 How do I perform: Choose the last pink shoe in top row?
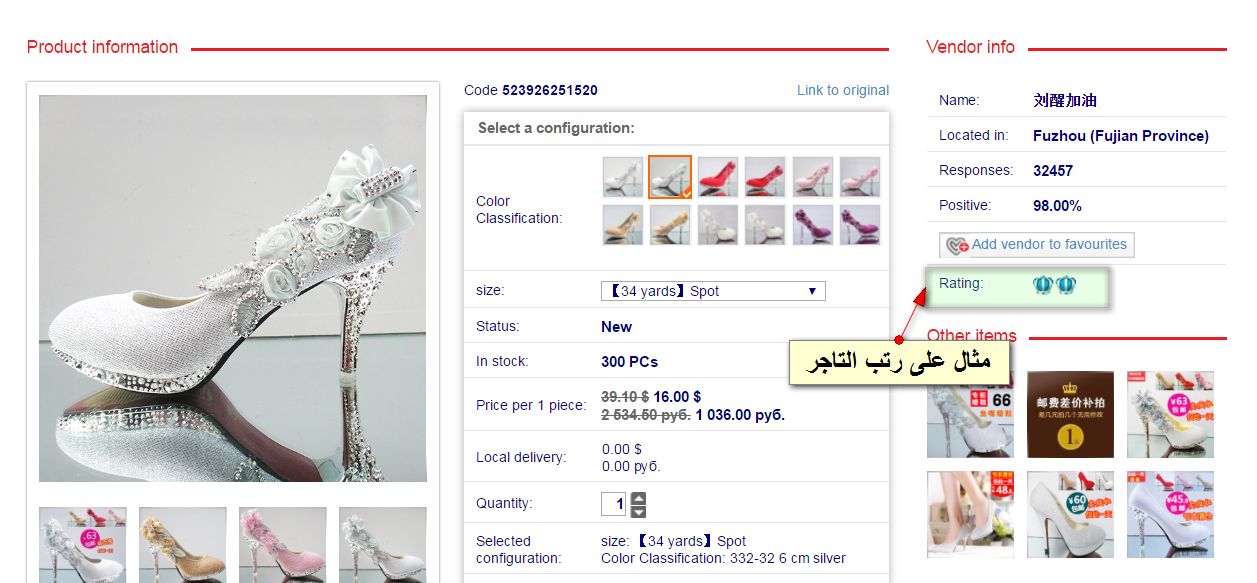[x=860, y=177]
